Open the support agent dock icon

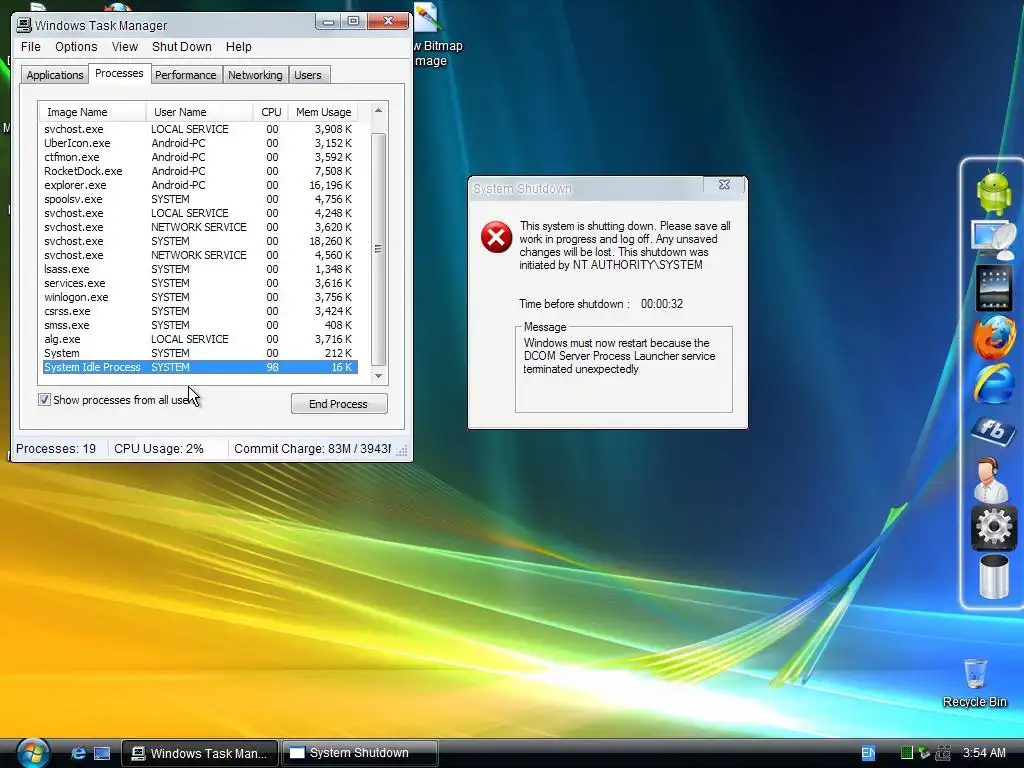pyautogui.click(x=991, y=479)
